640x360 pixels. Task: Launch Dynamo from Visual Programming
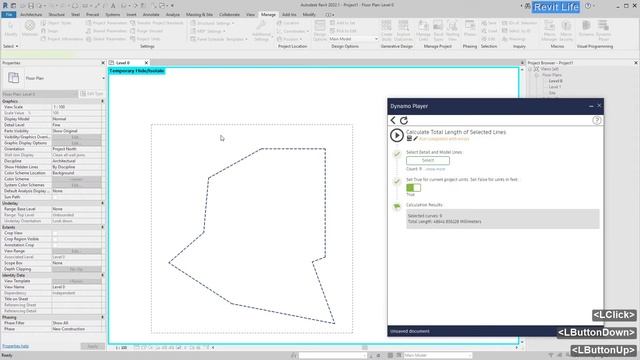tap(586, 29)
